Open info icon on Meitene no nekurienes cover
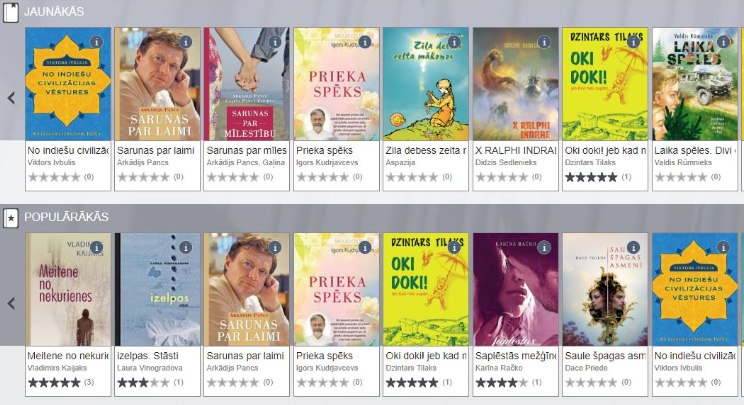Viewport: 744px width, 405px height. click(x=96, y=248)
